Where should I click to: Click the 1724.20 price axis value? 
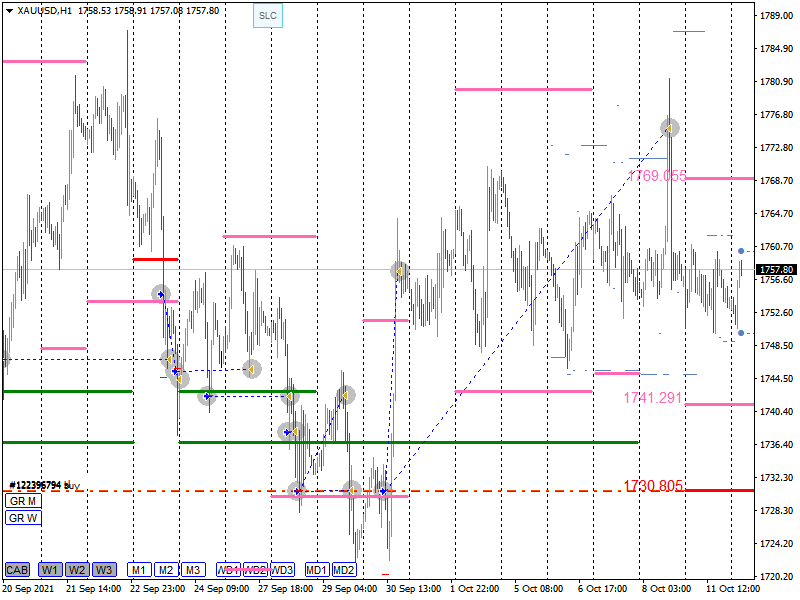[777, 543]
